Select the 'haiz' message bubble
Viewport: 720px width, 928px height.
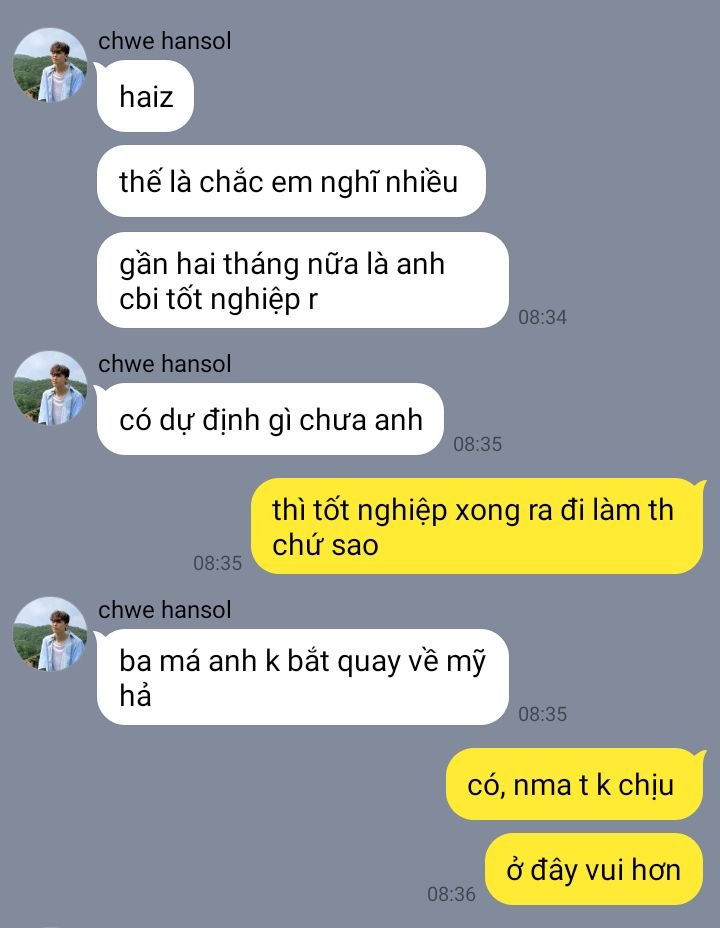click(x=146, y=96)
